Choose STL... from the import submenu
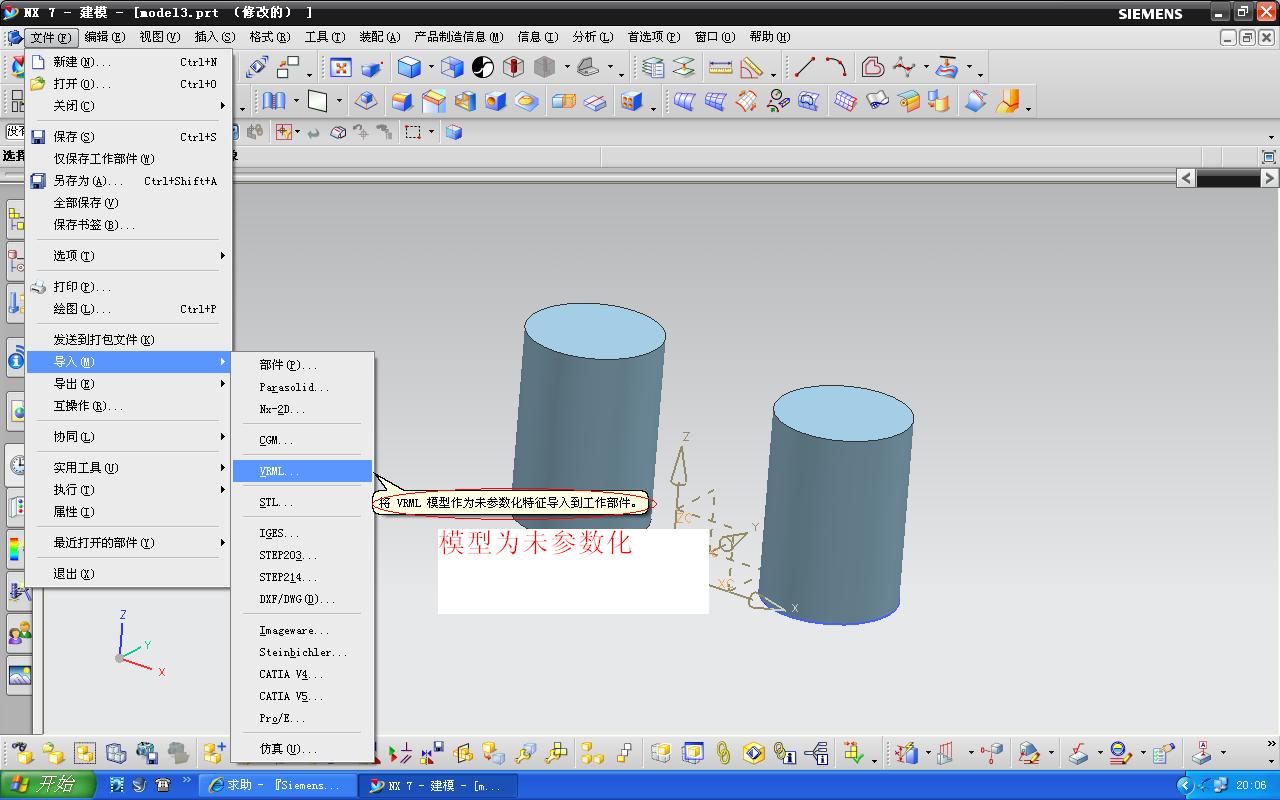Viewport: 1280px width, 800px height. coord(276,503)
